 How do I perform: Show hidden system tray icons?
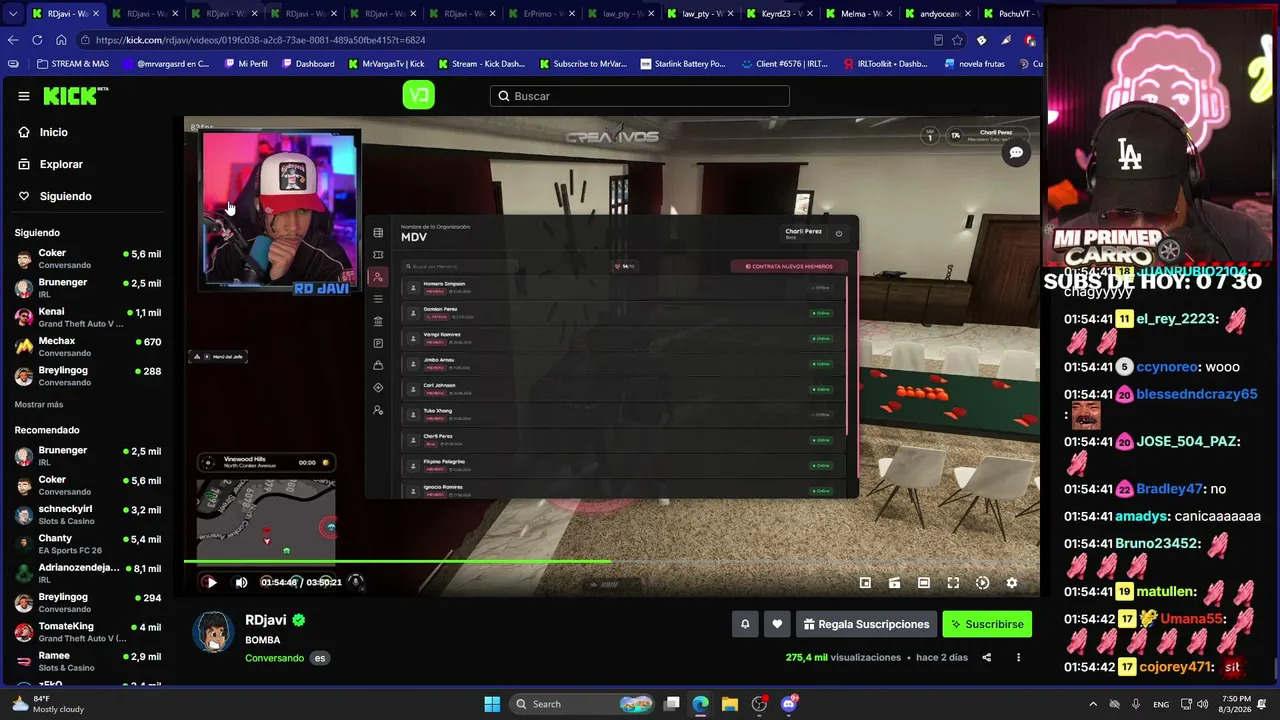pos(1093,704)
